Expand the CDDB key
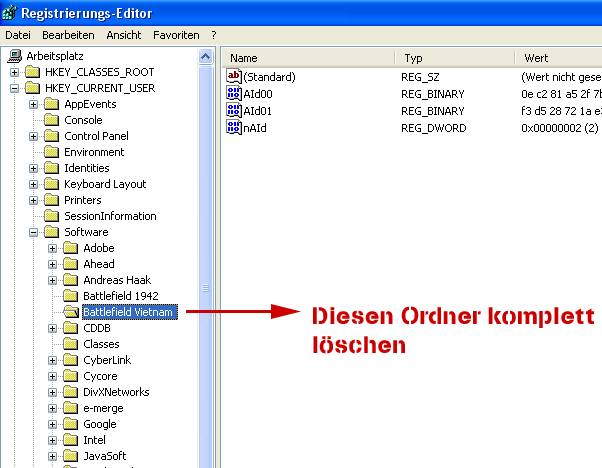 [53, 328]
